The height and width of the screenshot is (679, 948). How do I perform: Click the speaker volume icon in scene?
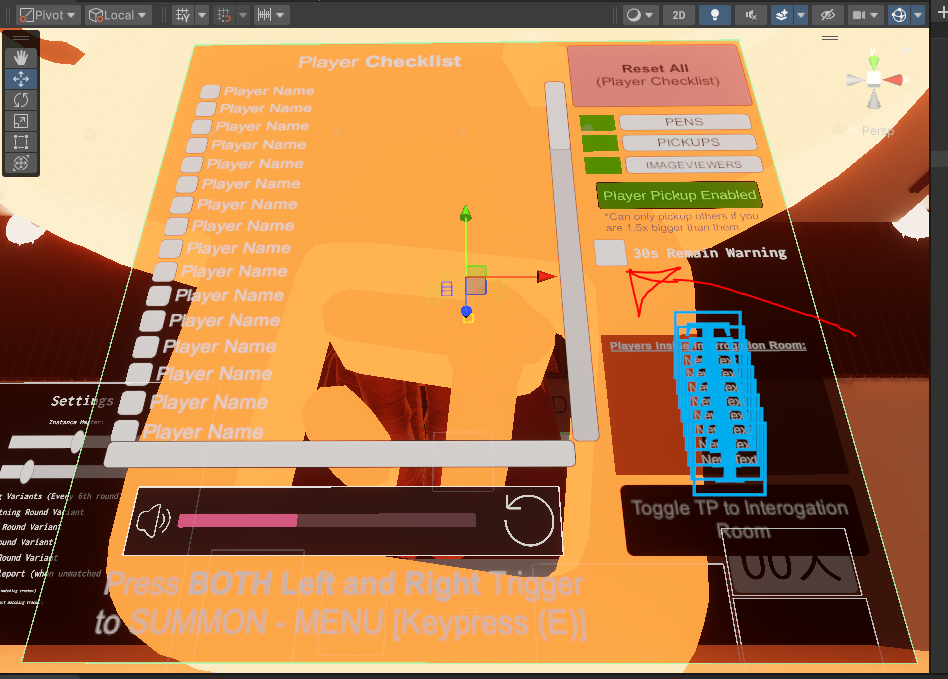click(154, 520)
